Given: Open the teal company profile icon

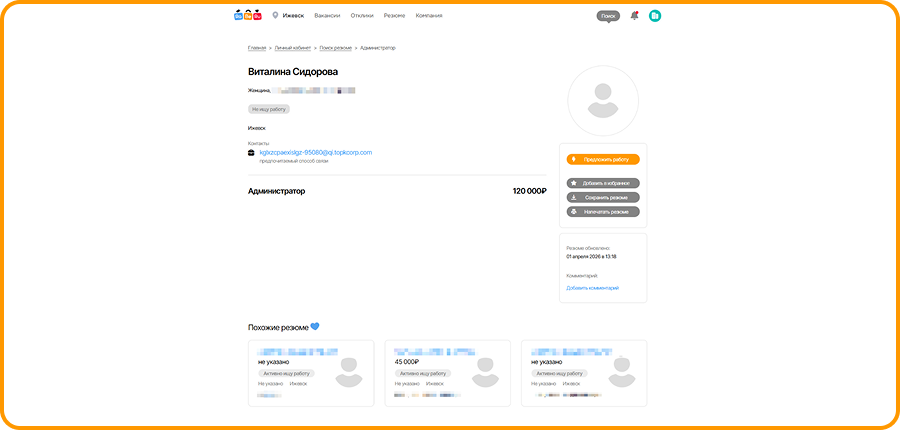Looking at the screenshot, I should [x=655, y=16].
